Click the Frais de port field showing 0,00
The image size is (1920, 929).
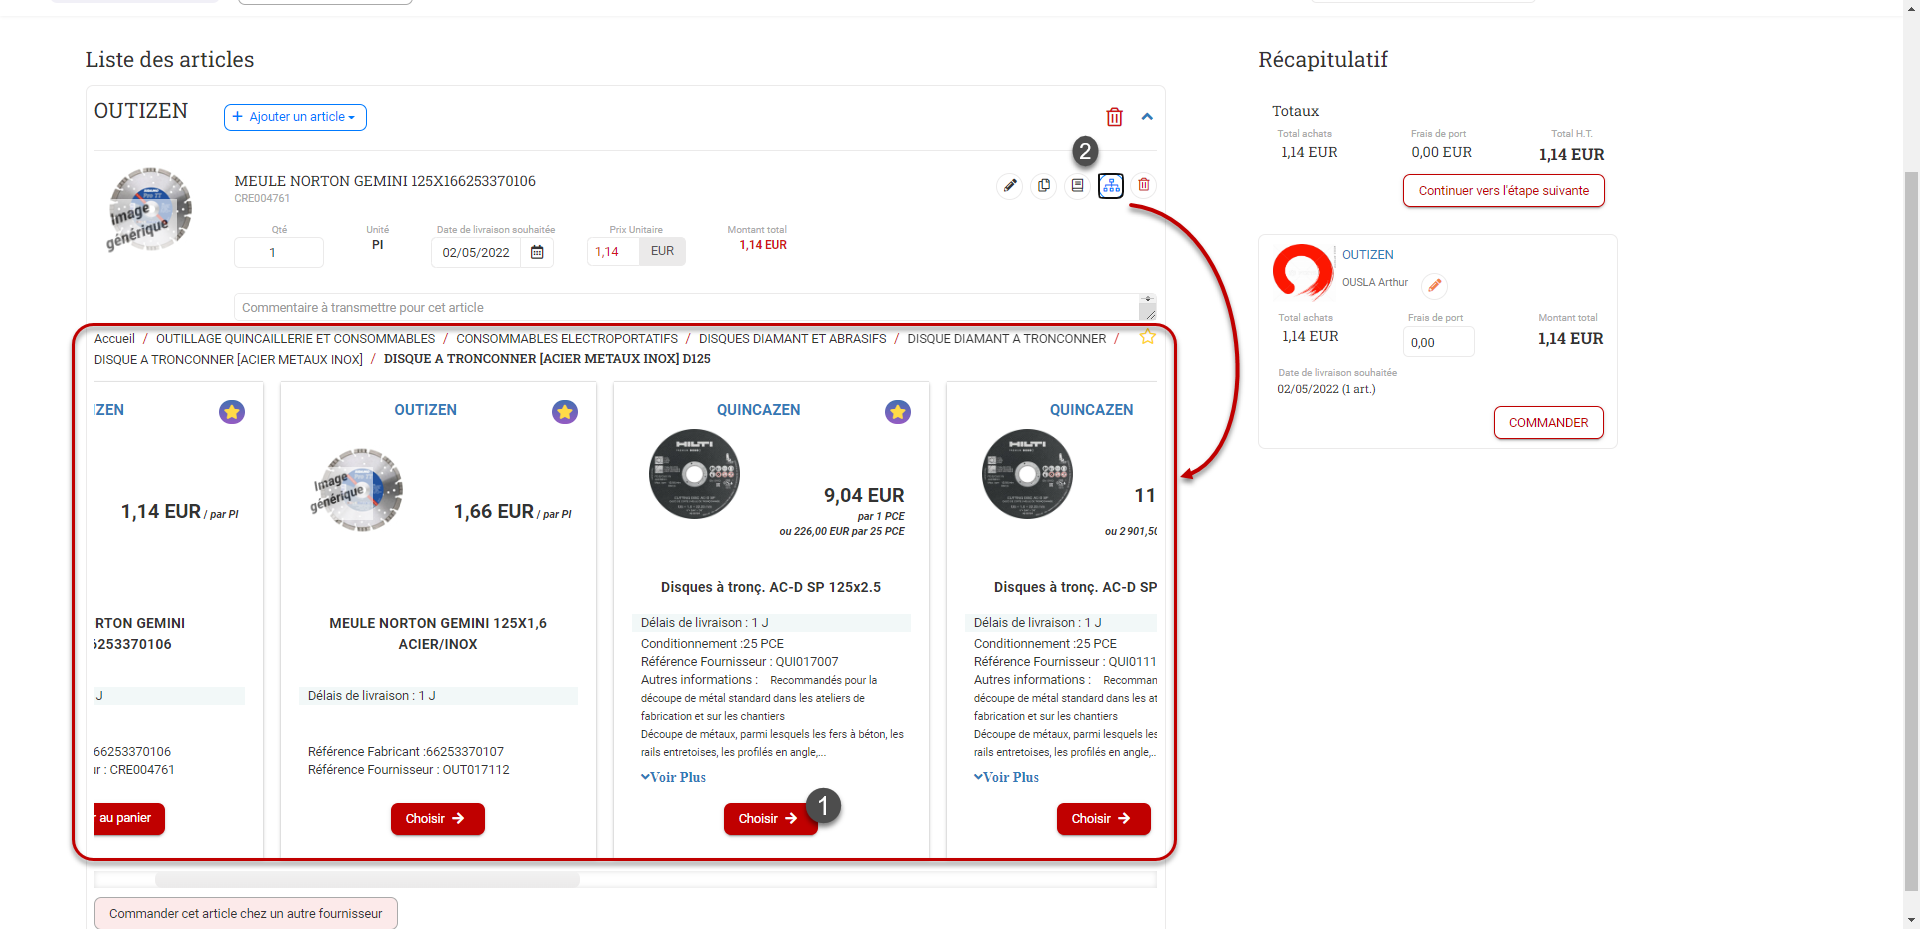tap(1438, 342)
